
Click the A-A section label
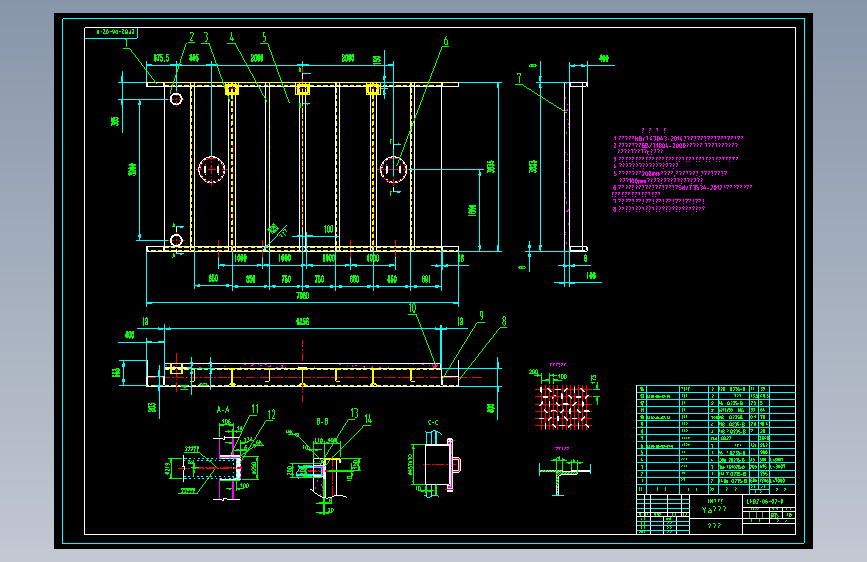tap(223, 410)
